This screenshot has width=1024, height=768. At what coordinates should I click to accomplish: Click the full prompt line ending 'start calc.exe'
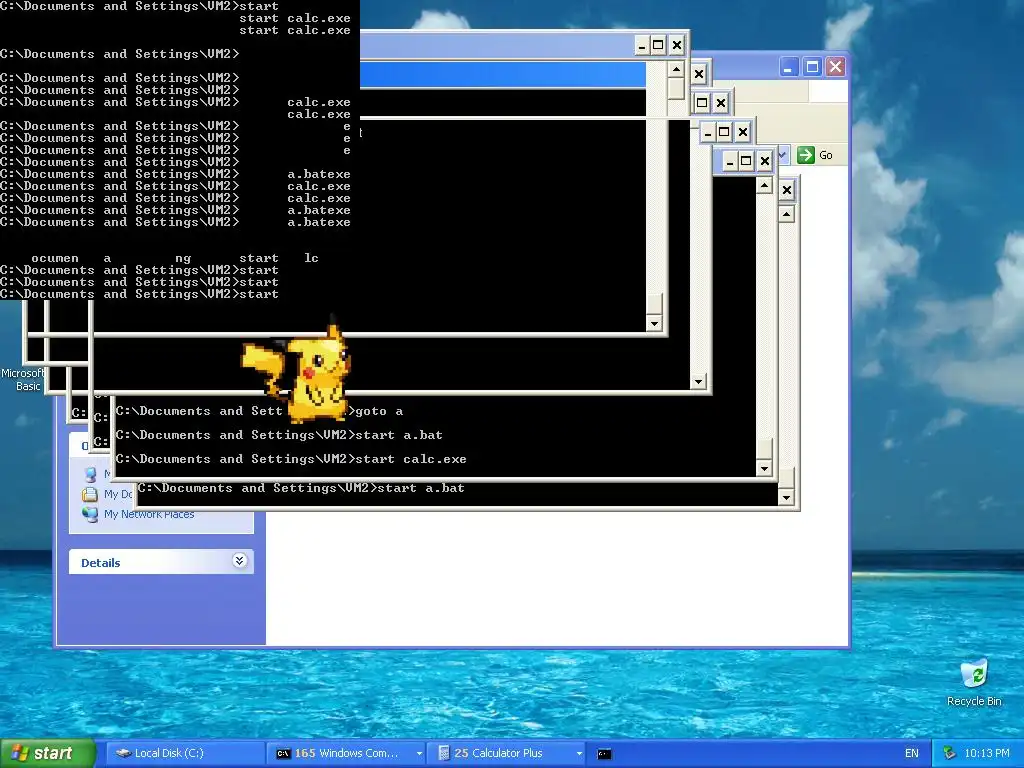pyautogui.click(x=291, y=459)
